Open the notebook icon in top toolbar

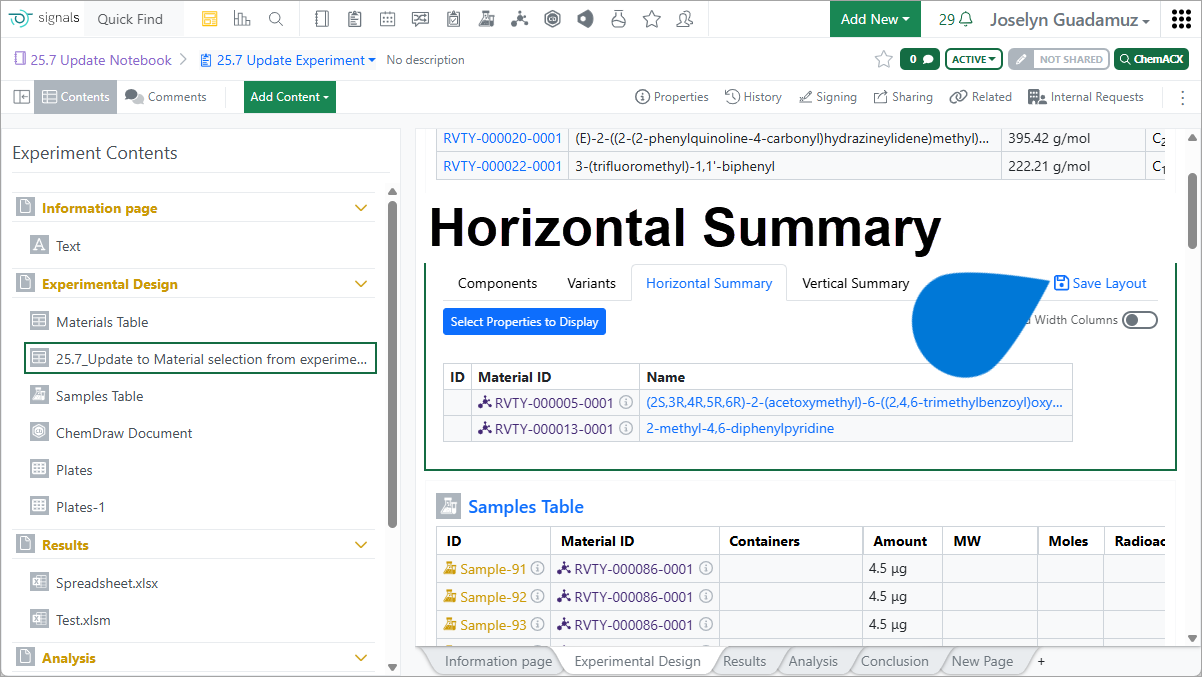pyautogui.click(x=321, y=19)
